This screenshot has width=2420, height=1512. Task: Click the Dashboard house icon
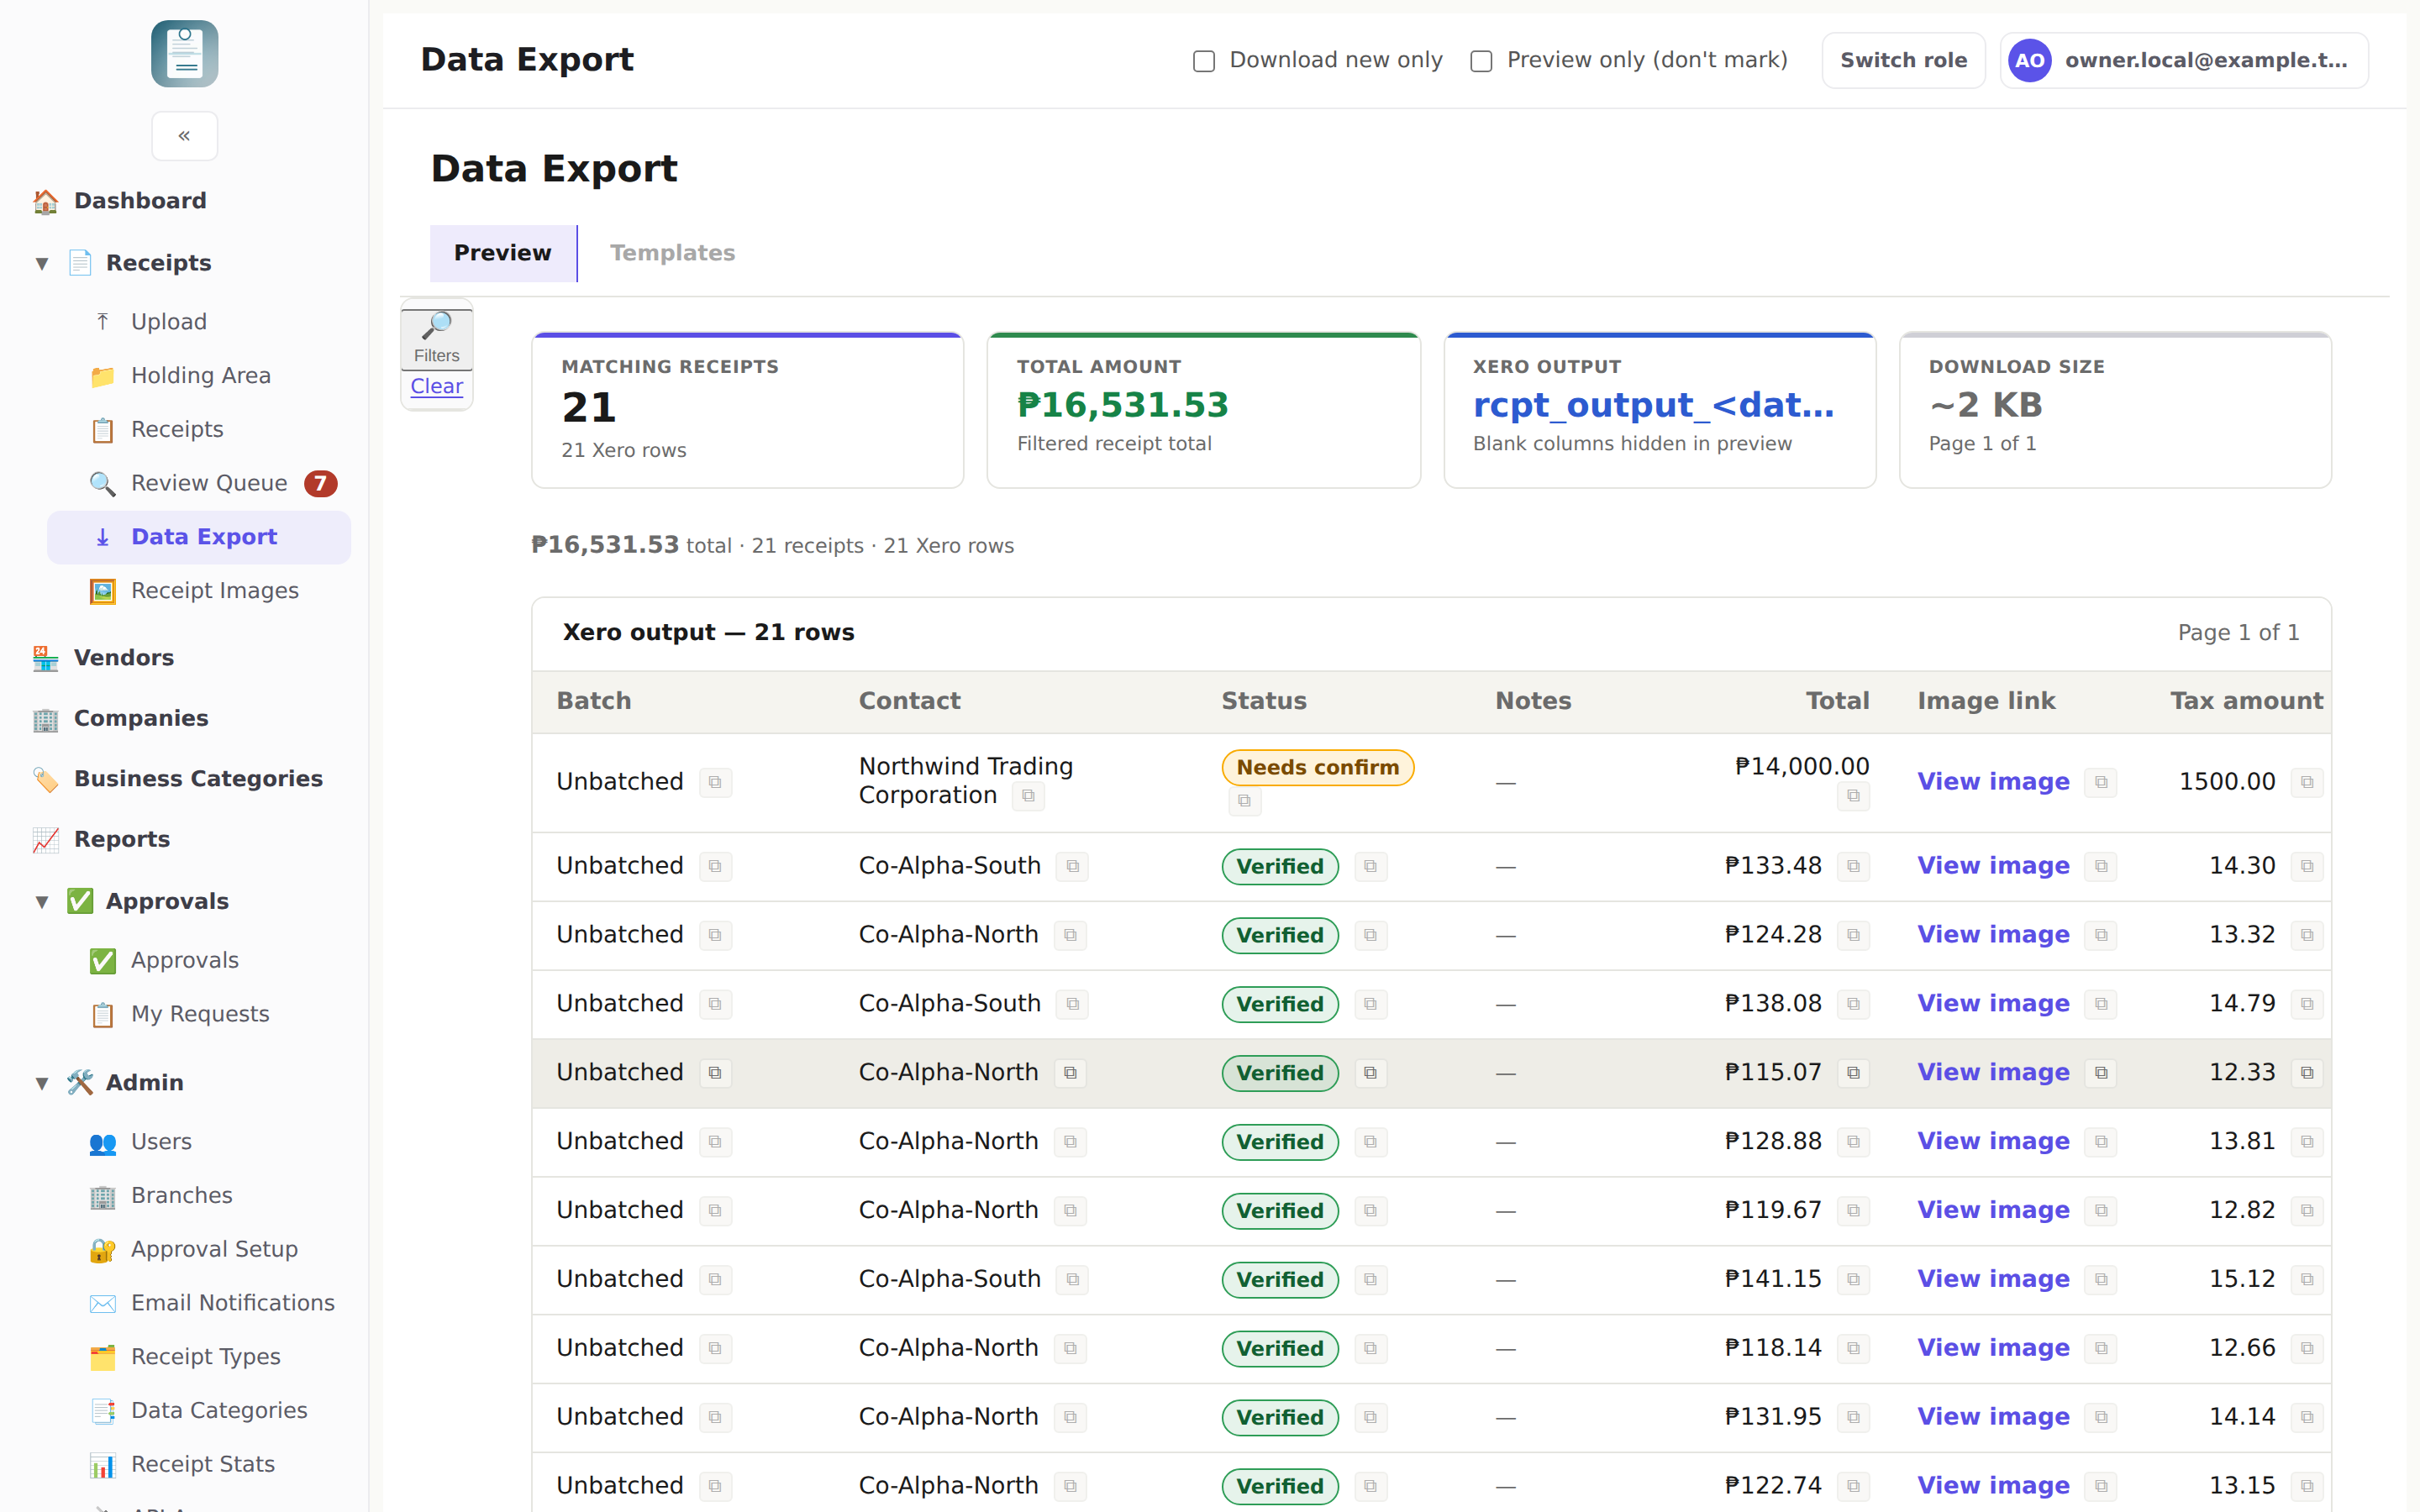pyautogui.click(x=46, y=201)
